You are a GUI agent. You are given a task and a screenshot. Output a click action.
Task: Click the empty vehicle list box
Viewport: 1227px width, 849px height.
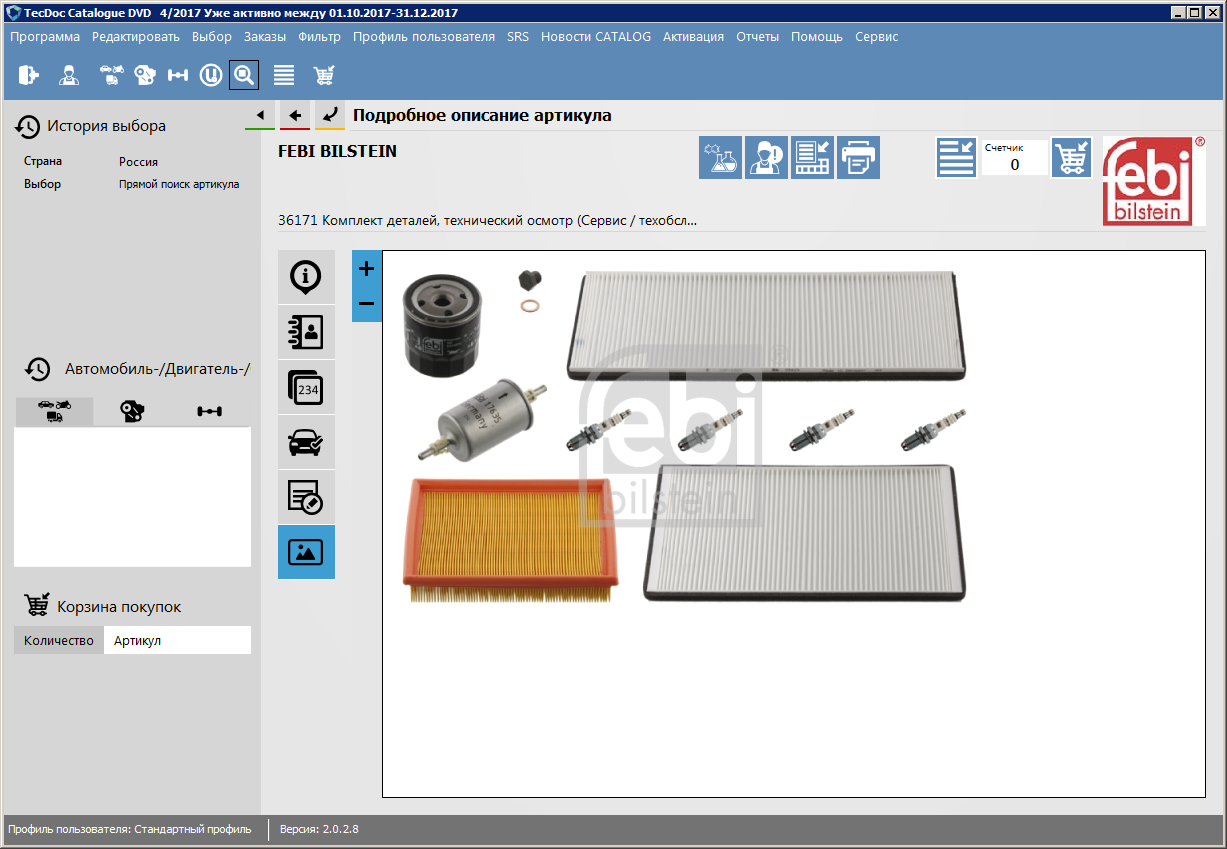[132, 497]
